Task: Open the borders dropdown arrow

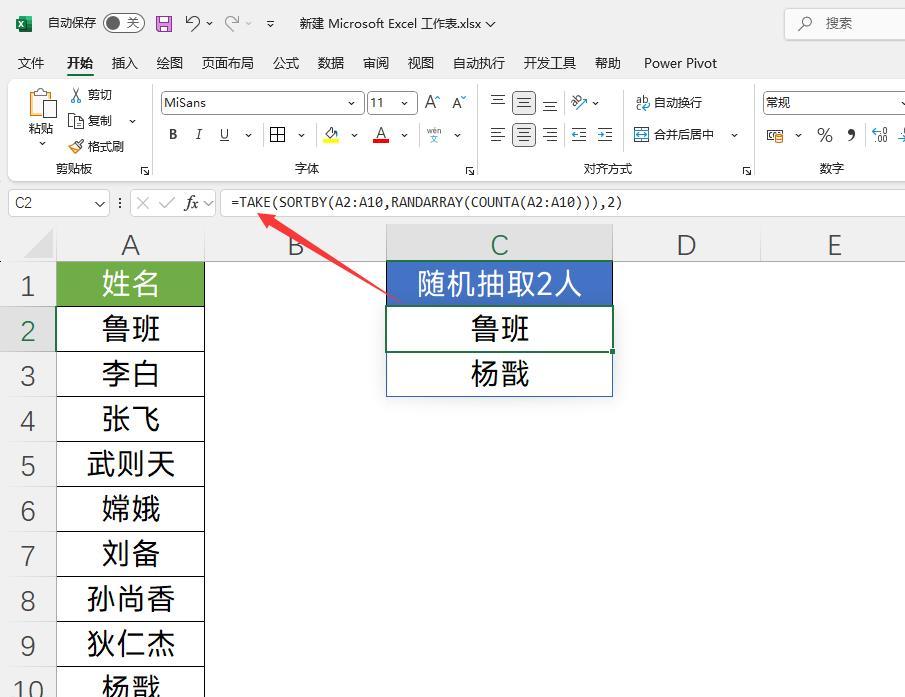Action: point(301,135)
